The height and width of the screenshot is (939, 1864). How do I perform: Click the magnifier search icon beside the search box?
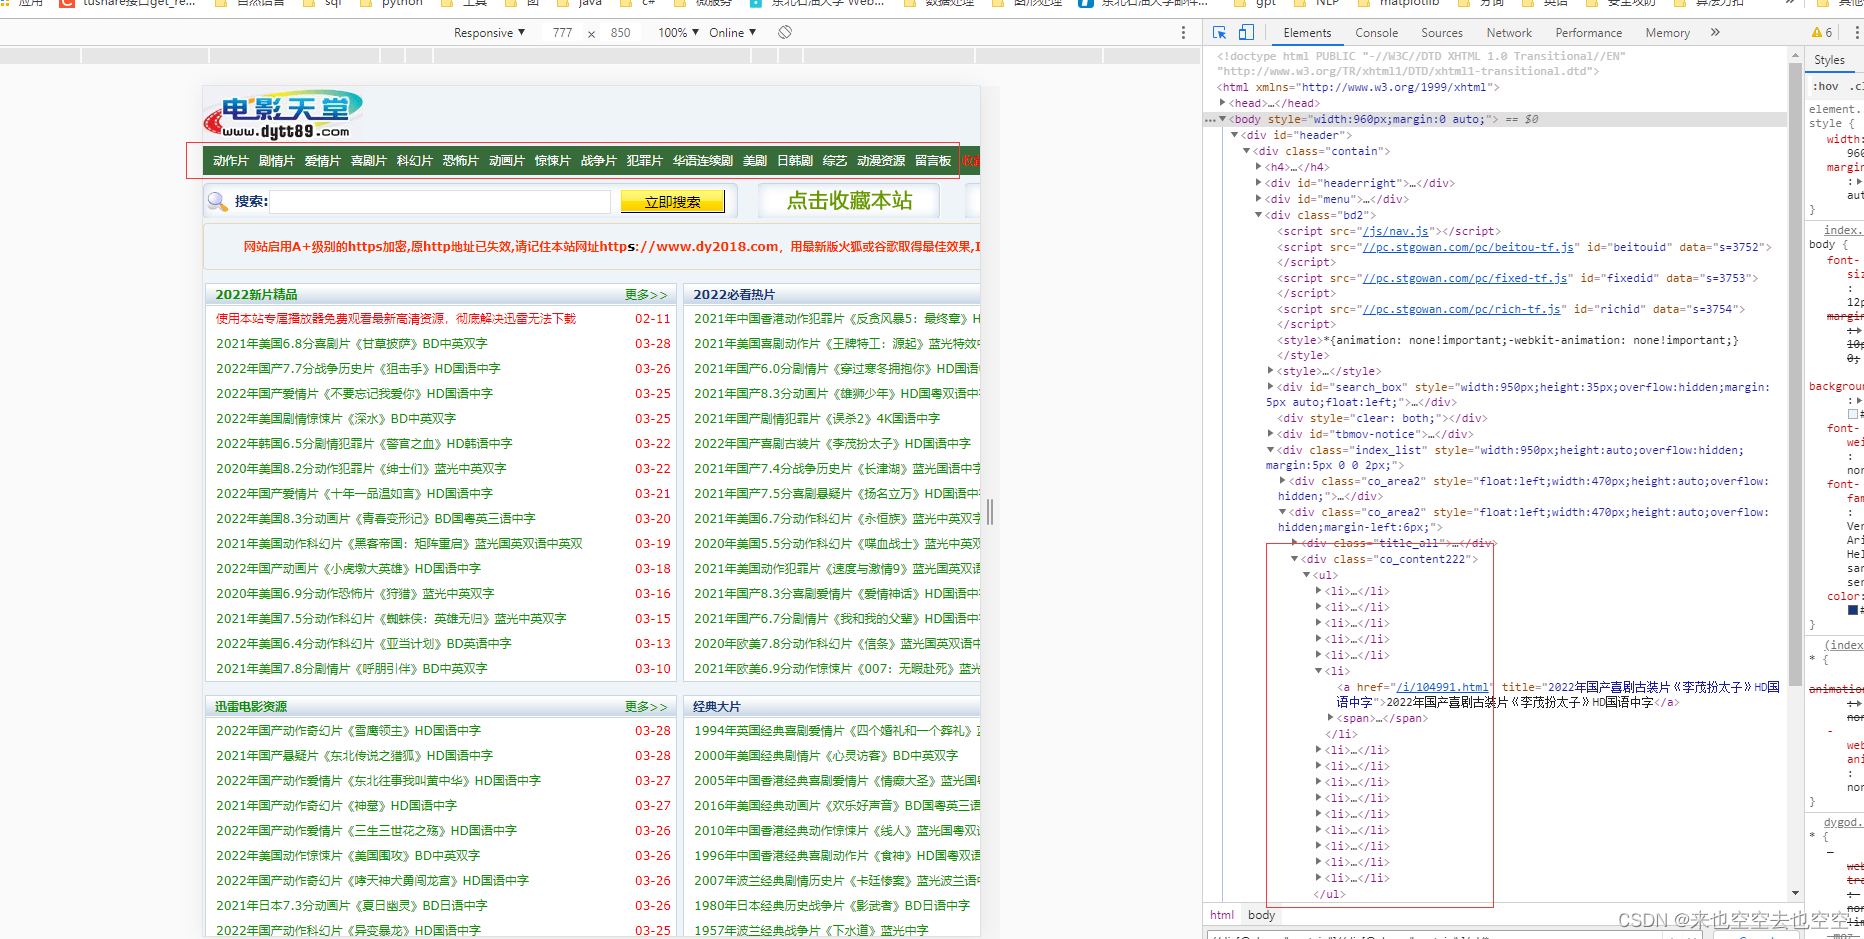216,200
